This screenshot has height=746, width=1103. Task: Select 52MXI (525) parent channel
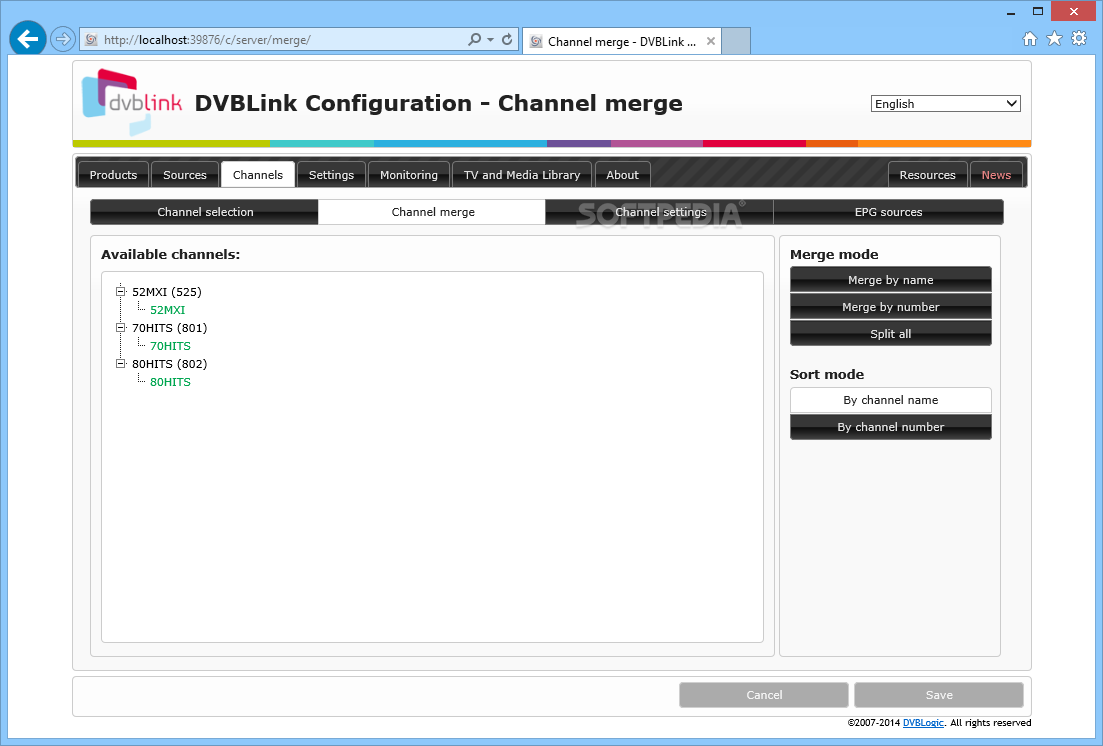167,291
